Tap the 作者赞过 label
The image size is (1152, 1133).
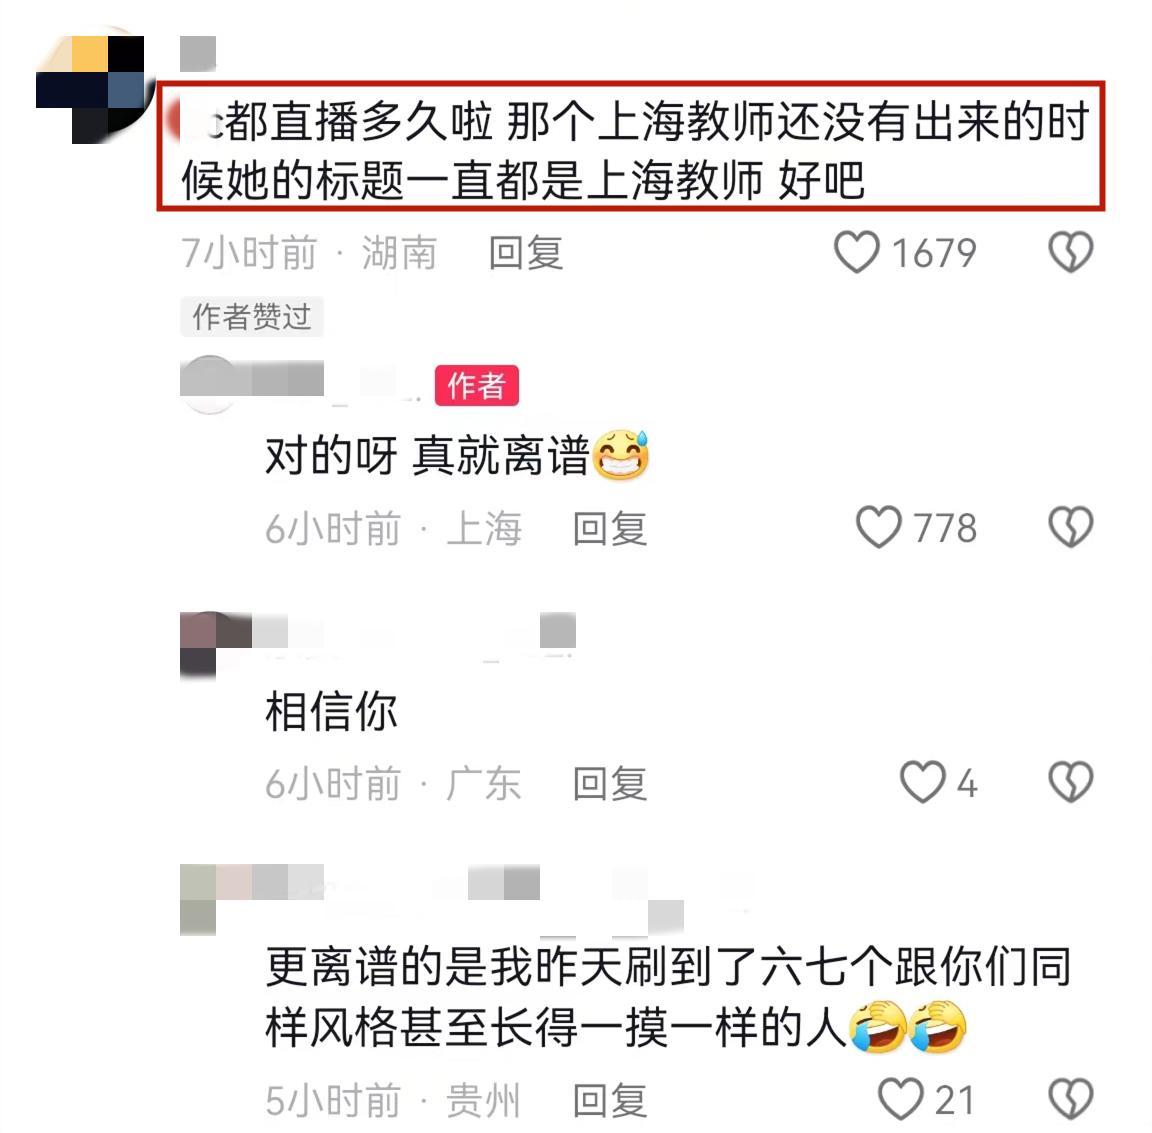tap(252, 317)
